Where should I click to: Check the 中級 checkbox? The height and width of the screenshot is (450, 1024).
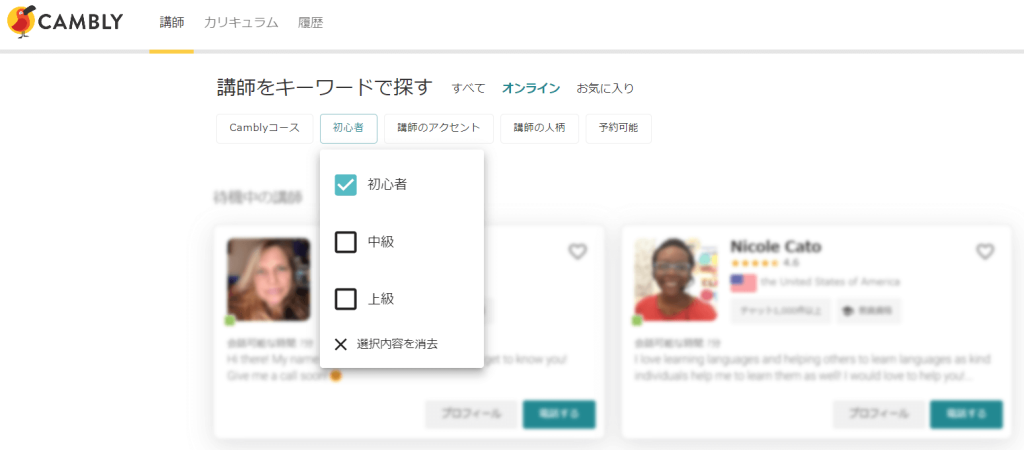click(346, 242)
